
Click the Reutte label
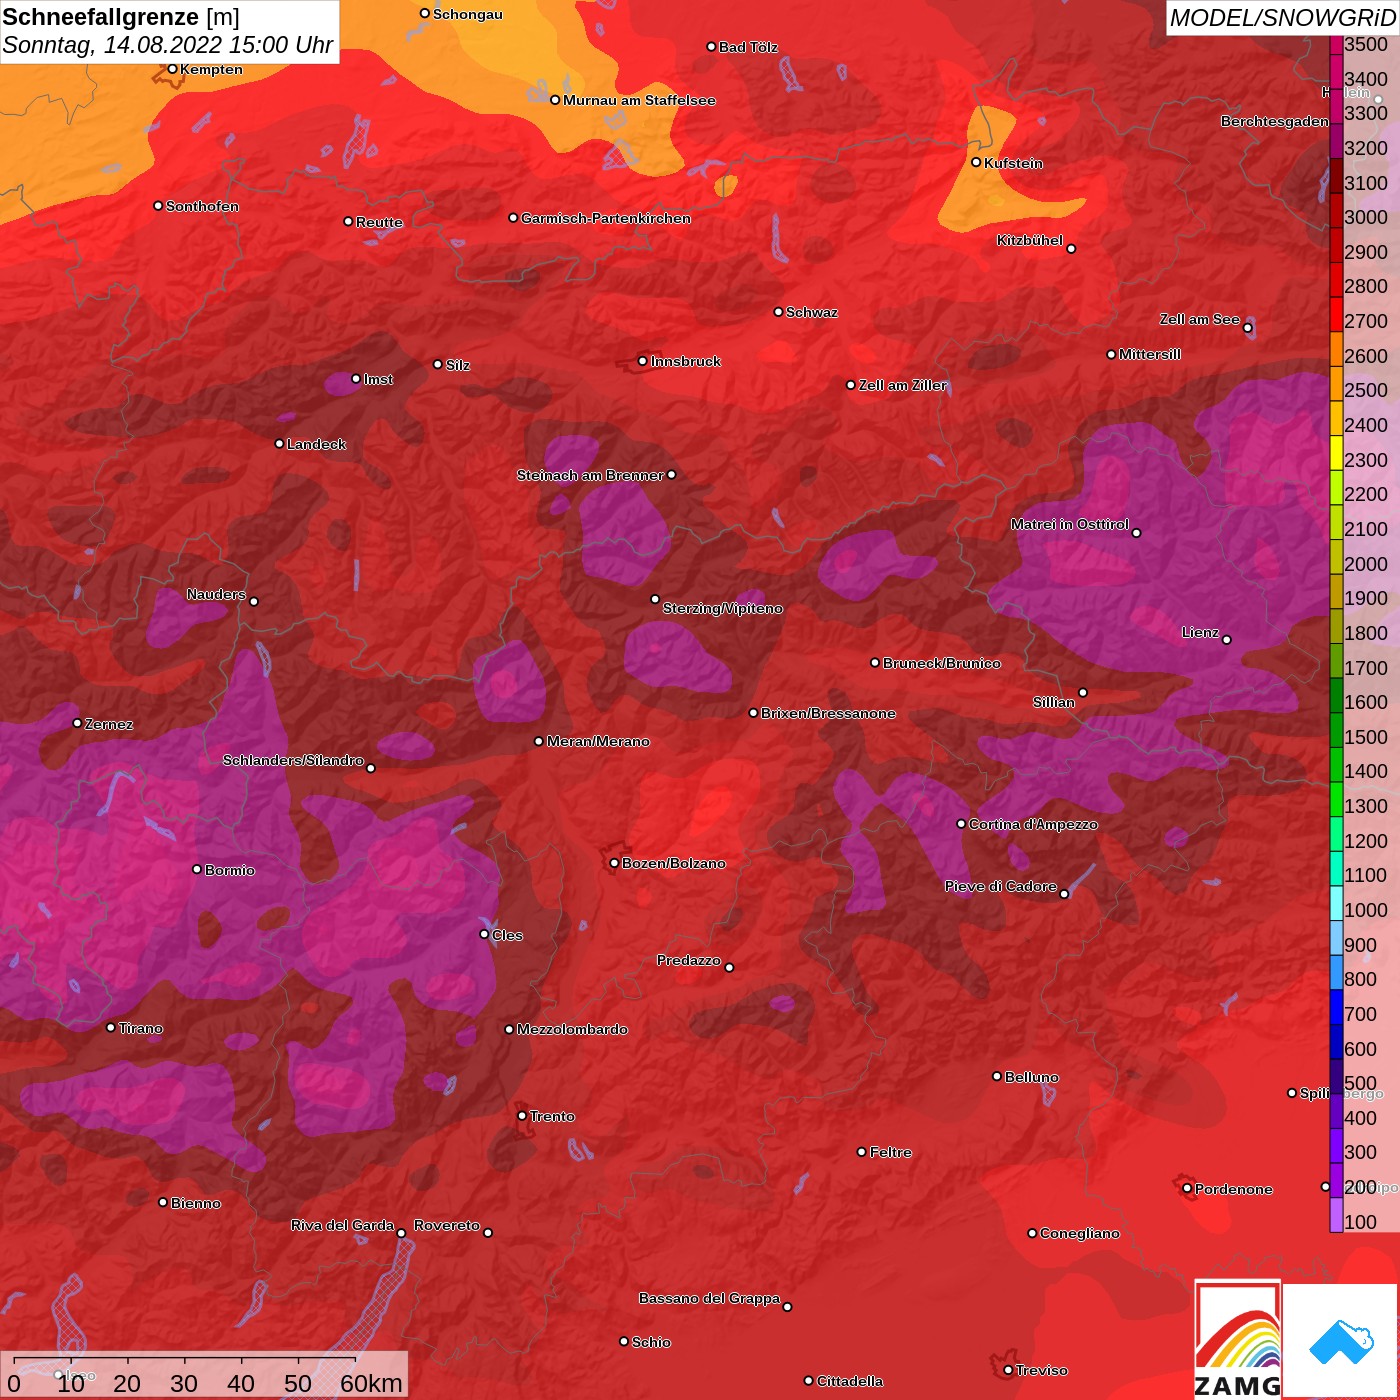click(x=379, y=222)
